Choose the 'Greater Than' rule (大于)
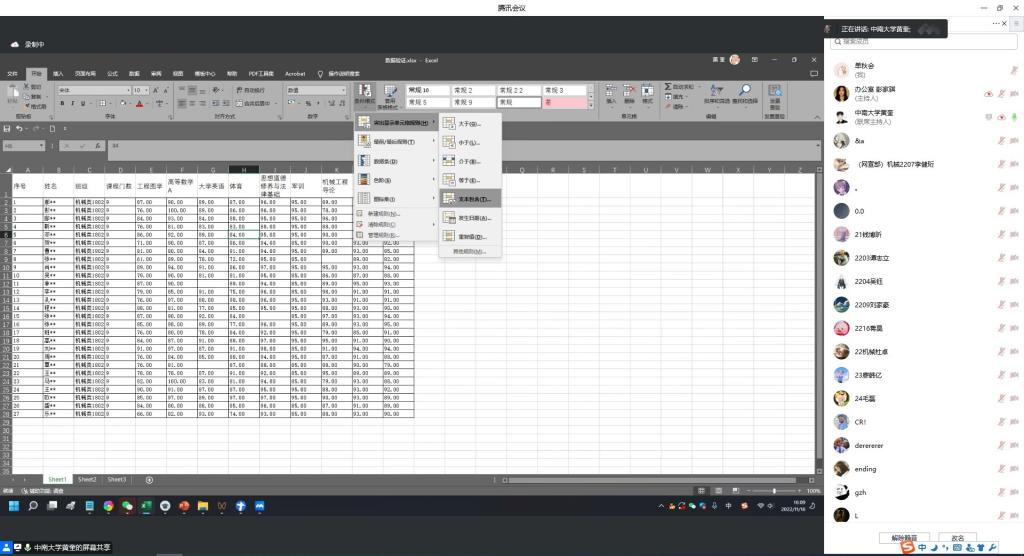This screenshot has width=1024, height=556. (471, 124)
